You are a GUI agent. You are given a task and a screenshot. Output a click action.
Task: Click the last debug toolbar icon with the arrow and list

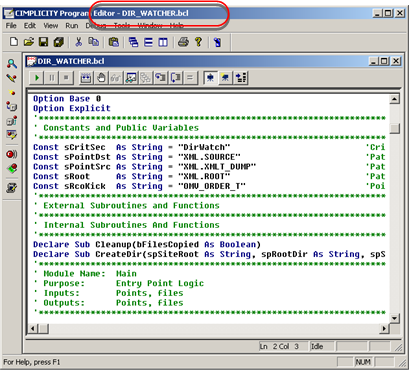click(x=241, y=78)
